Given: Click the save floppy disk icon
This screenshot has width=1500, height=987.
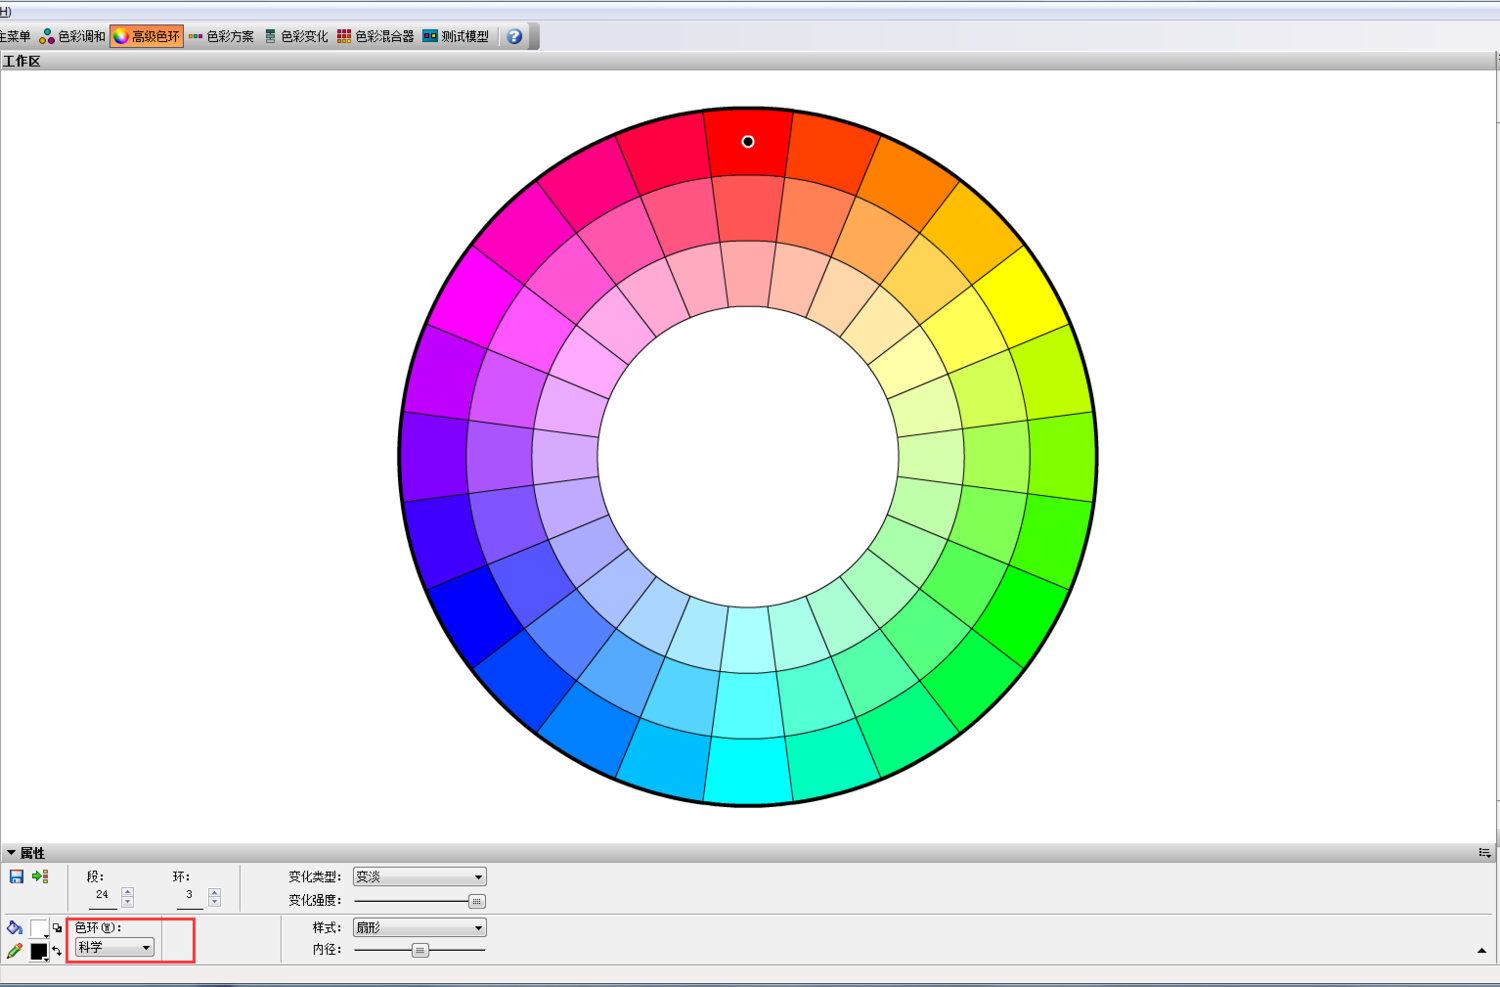Looking at the screenshot, I should tap(16, 877).
